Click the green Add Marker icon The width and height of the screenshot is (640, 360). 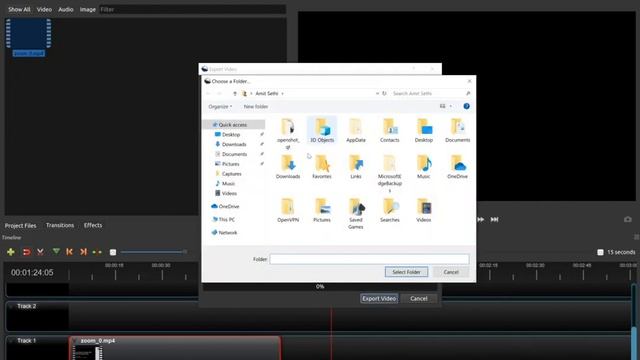[x=56, y=252]
